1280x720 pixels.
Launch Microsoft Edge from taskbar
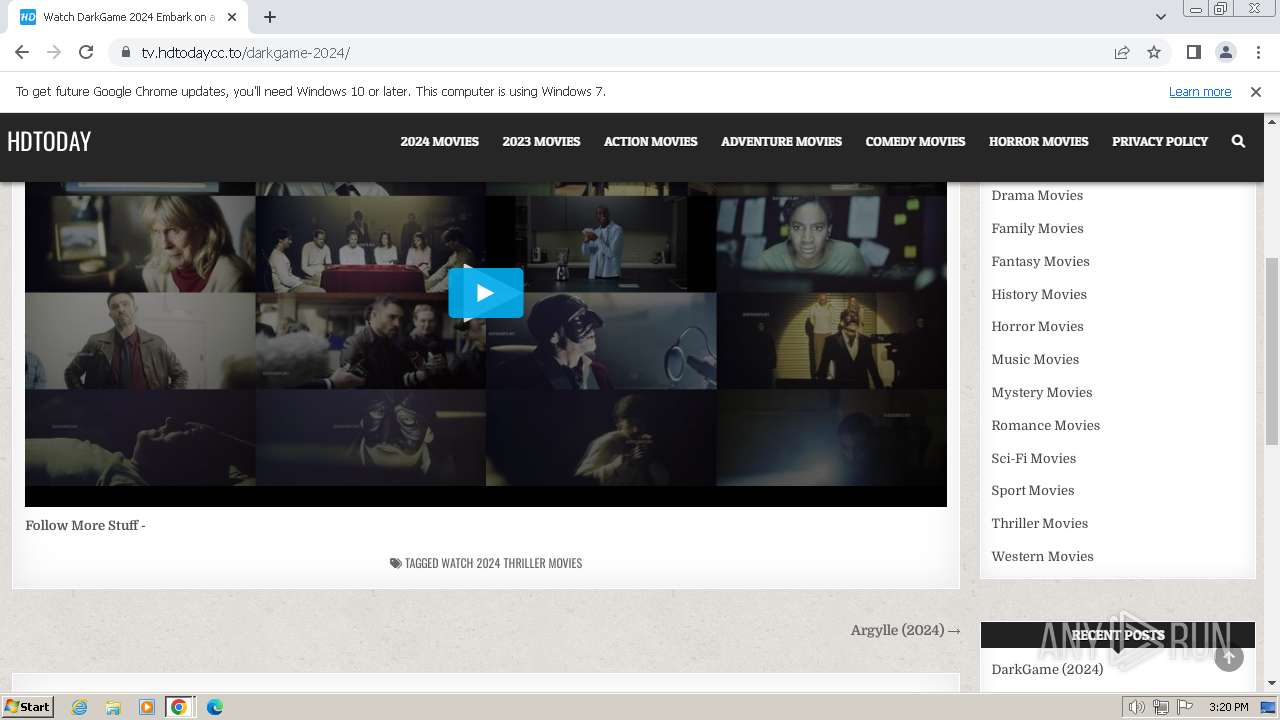[x=215, y=707]
